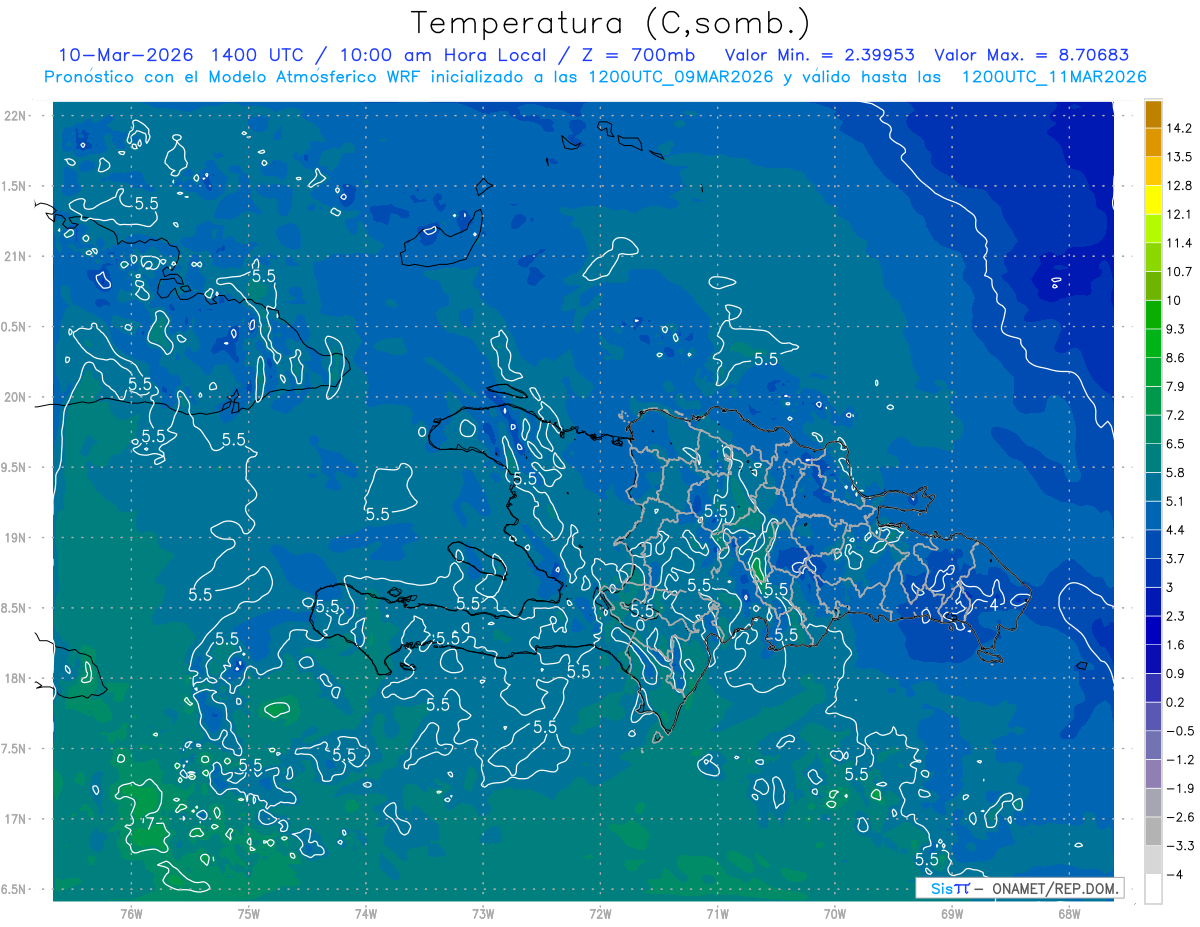
Task: Click the "12.1" color scale value
Action: click(1180, 214)
